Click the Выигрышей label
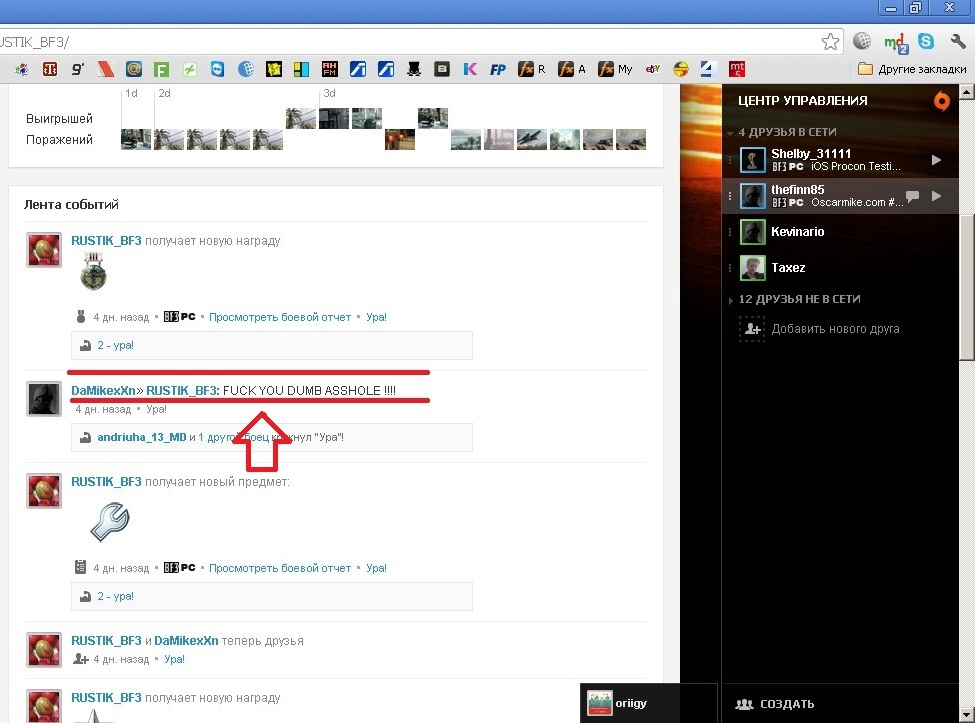The height and width of the screenshot is (723, 975). 59,118
